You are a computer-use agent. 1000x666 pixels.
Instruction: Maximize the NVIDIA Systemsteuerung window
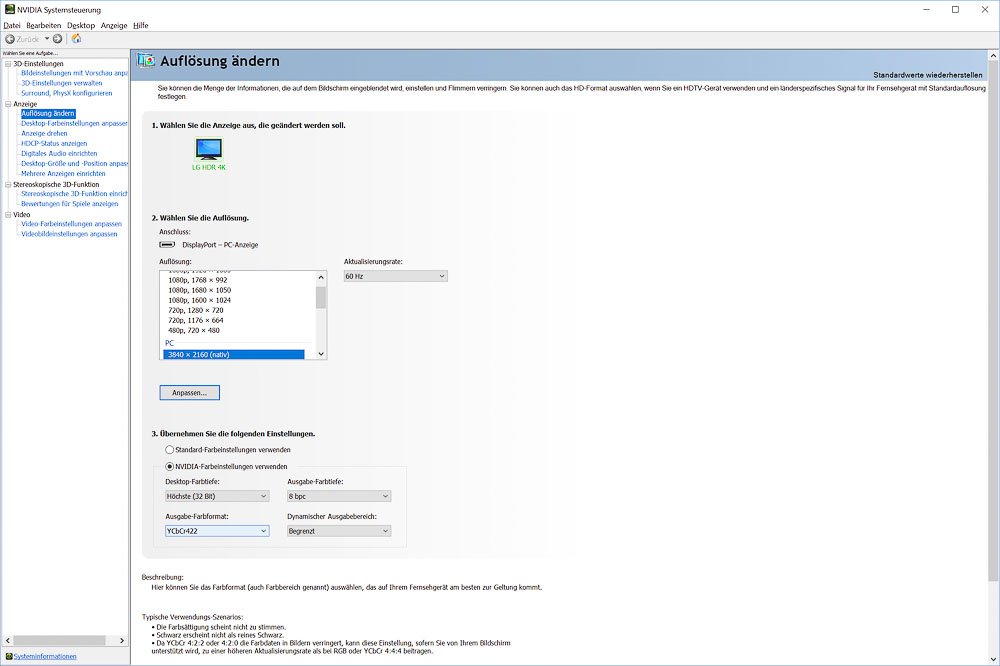pyautogui.click(x=955, y=10)
